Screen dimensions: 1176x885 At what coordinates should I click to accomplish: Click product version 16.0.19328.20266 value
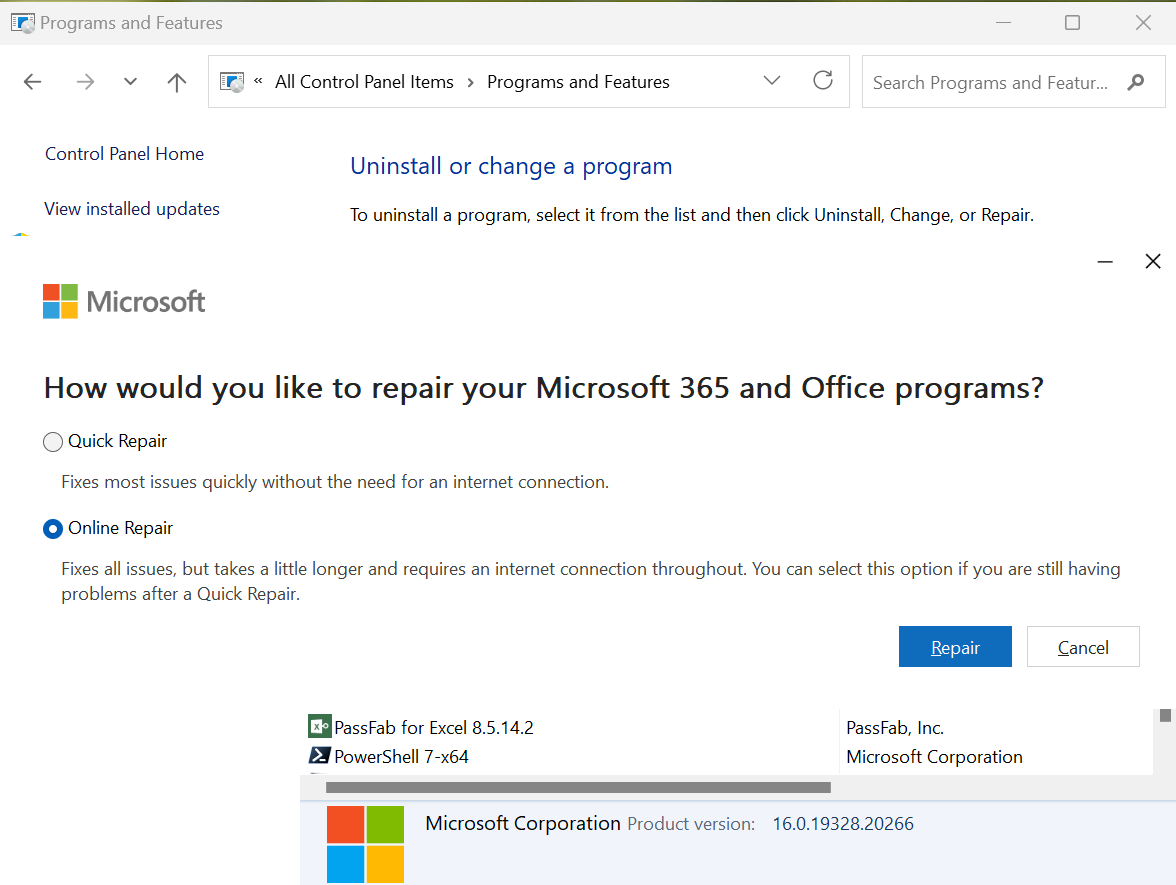coord(843,824)
